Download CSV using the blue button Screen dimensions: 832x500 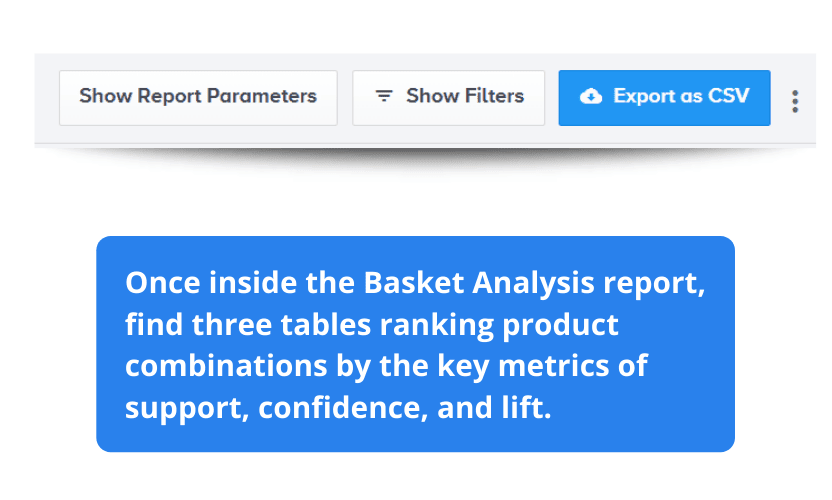pos(664,98)
